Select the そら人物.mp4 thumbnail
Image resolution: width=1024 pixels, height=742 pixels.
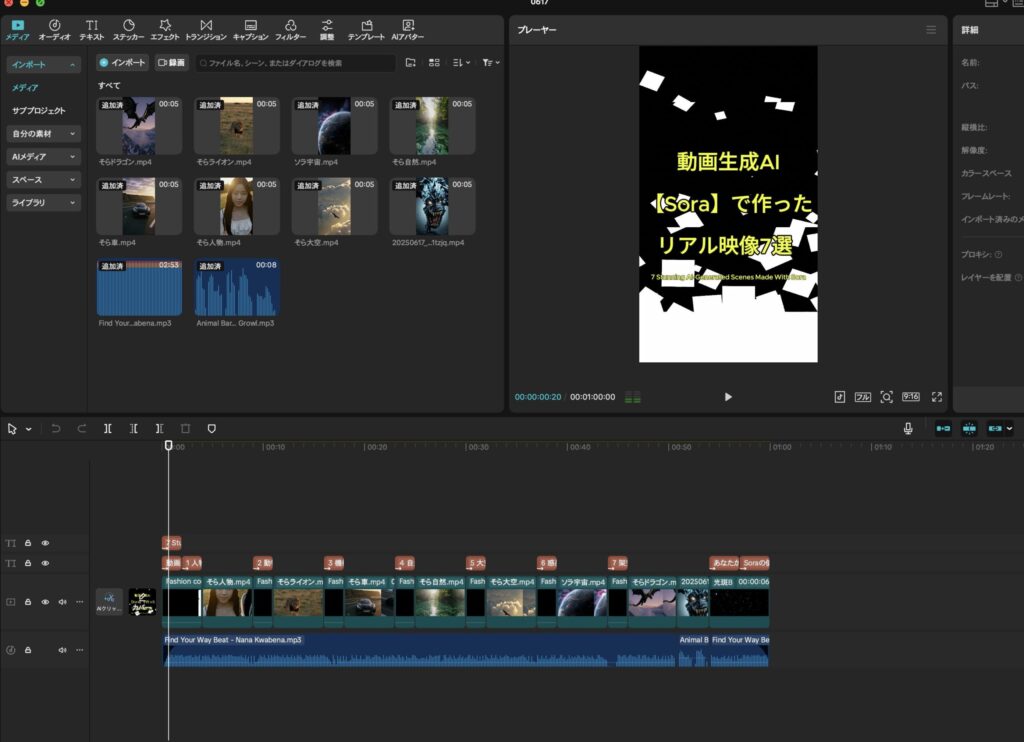237,206
